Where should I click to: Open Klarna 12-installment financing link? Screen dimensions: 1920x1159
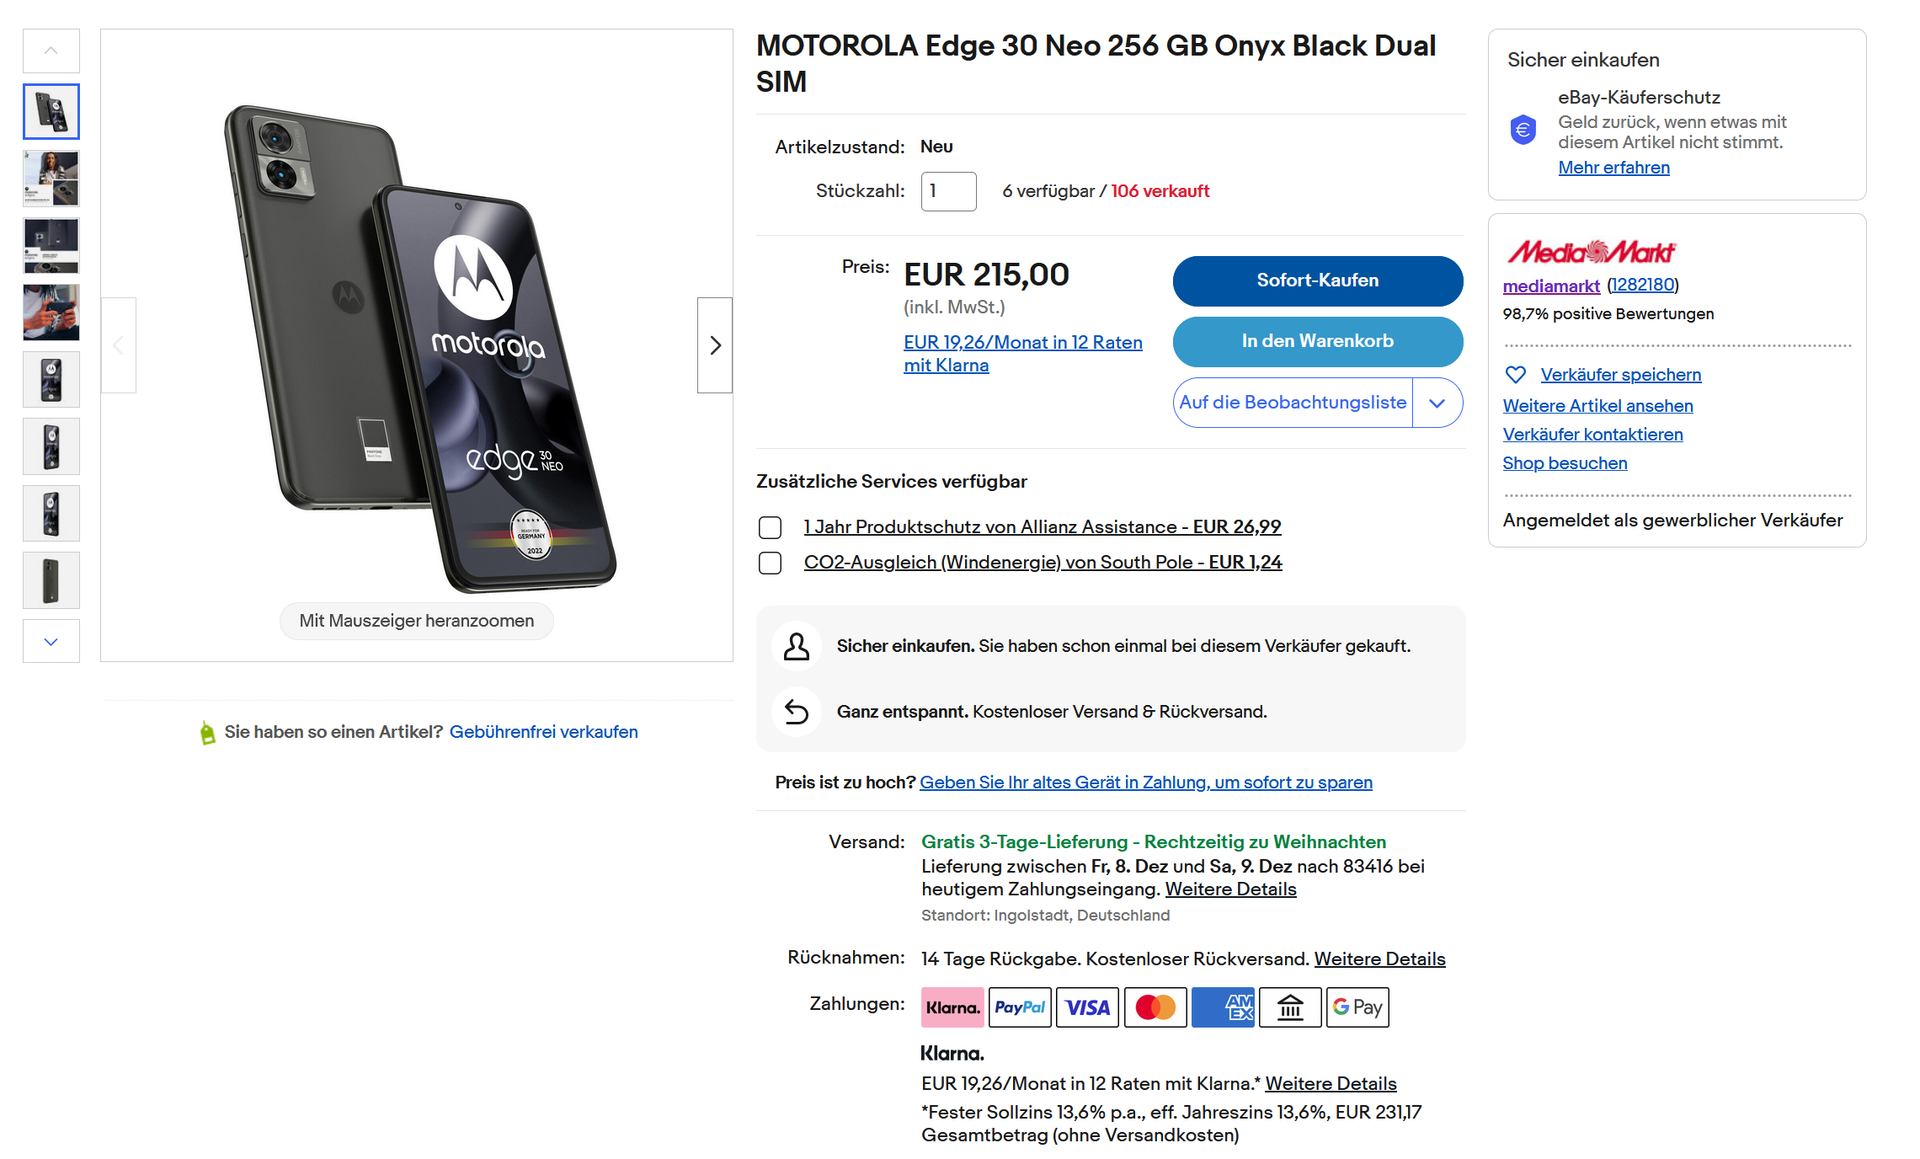coord(1022,354)
